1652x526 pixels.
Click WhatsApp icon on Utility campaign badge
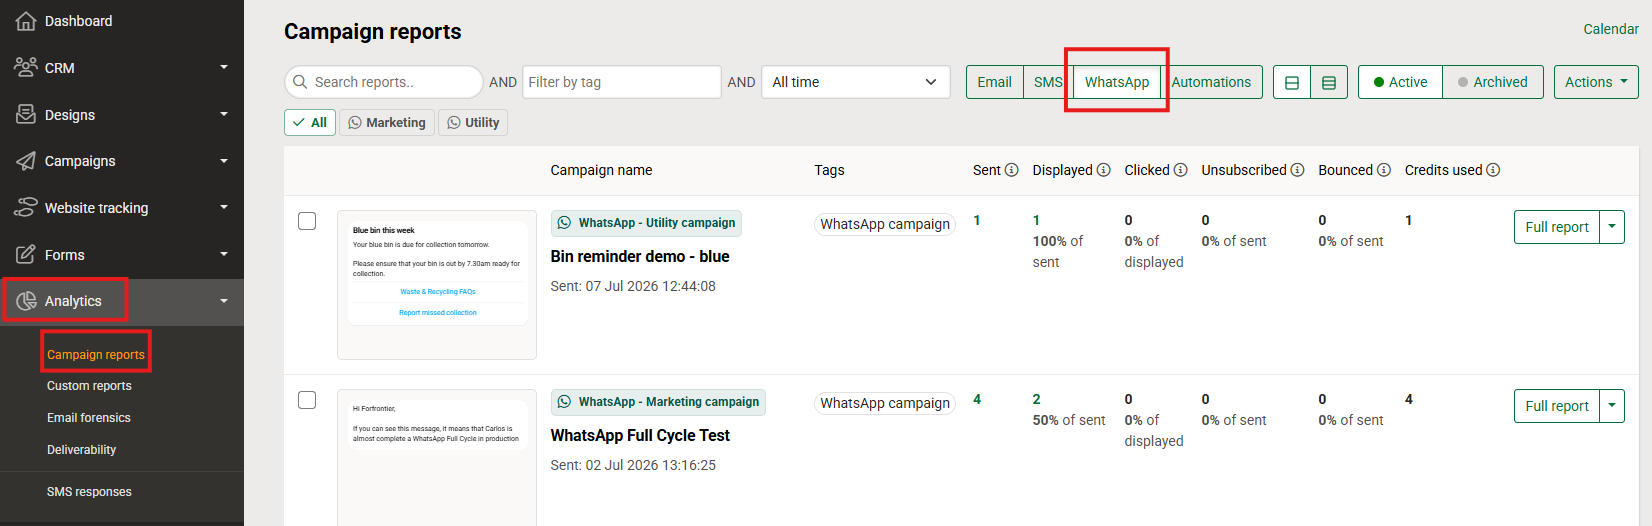click(565, 223)
